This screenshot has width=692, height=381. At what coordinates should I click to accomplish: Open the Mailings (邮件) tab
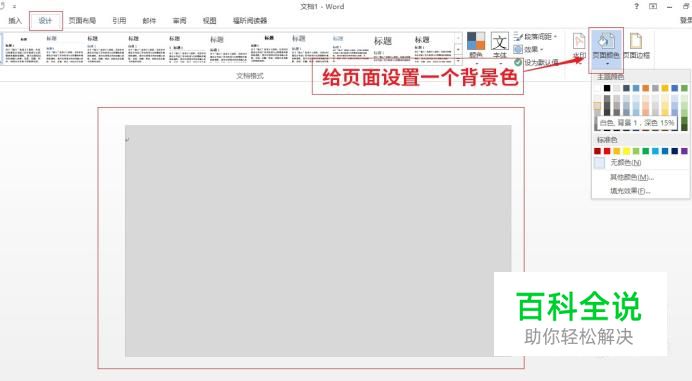tap(149, 21)
